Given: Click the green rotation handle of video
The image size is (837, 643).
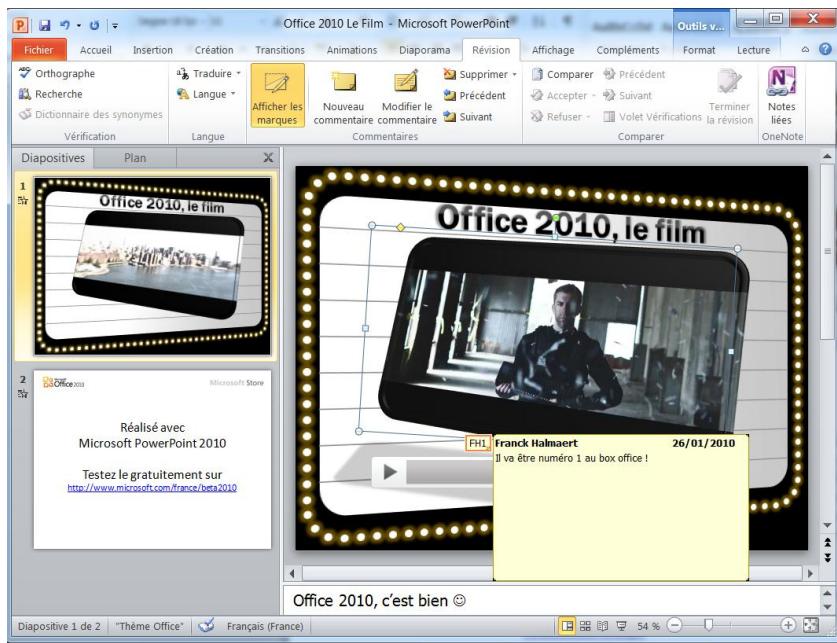Looking at the screenshot, I should pos(556,218).
